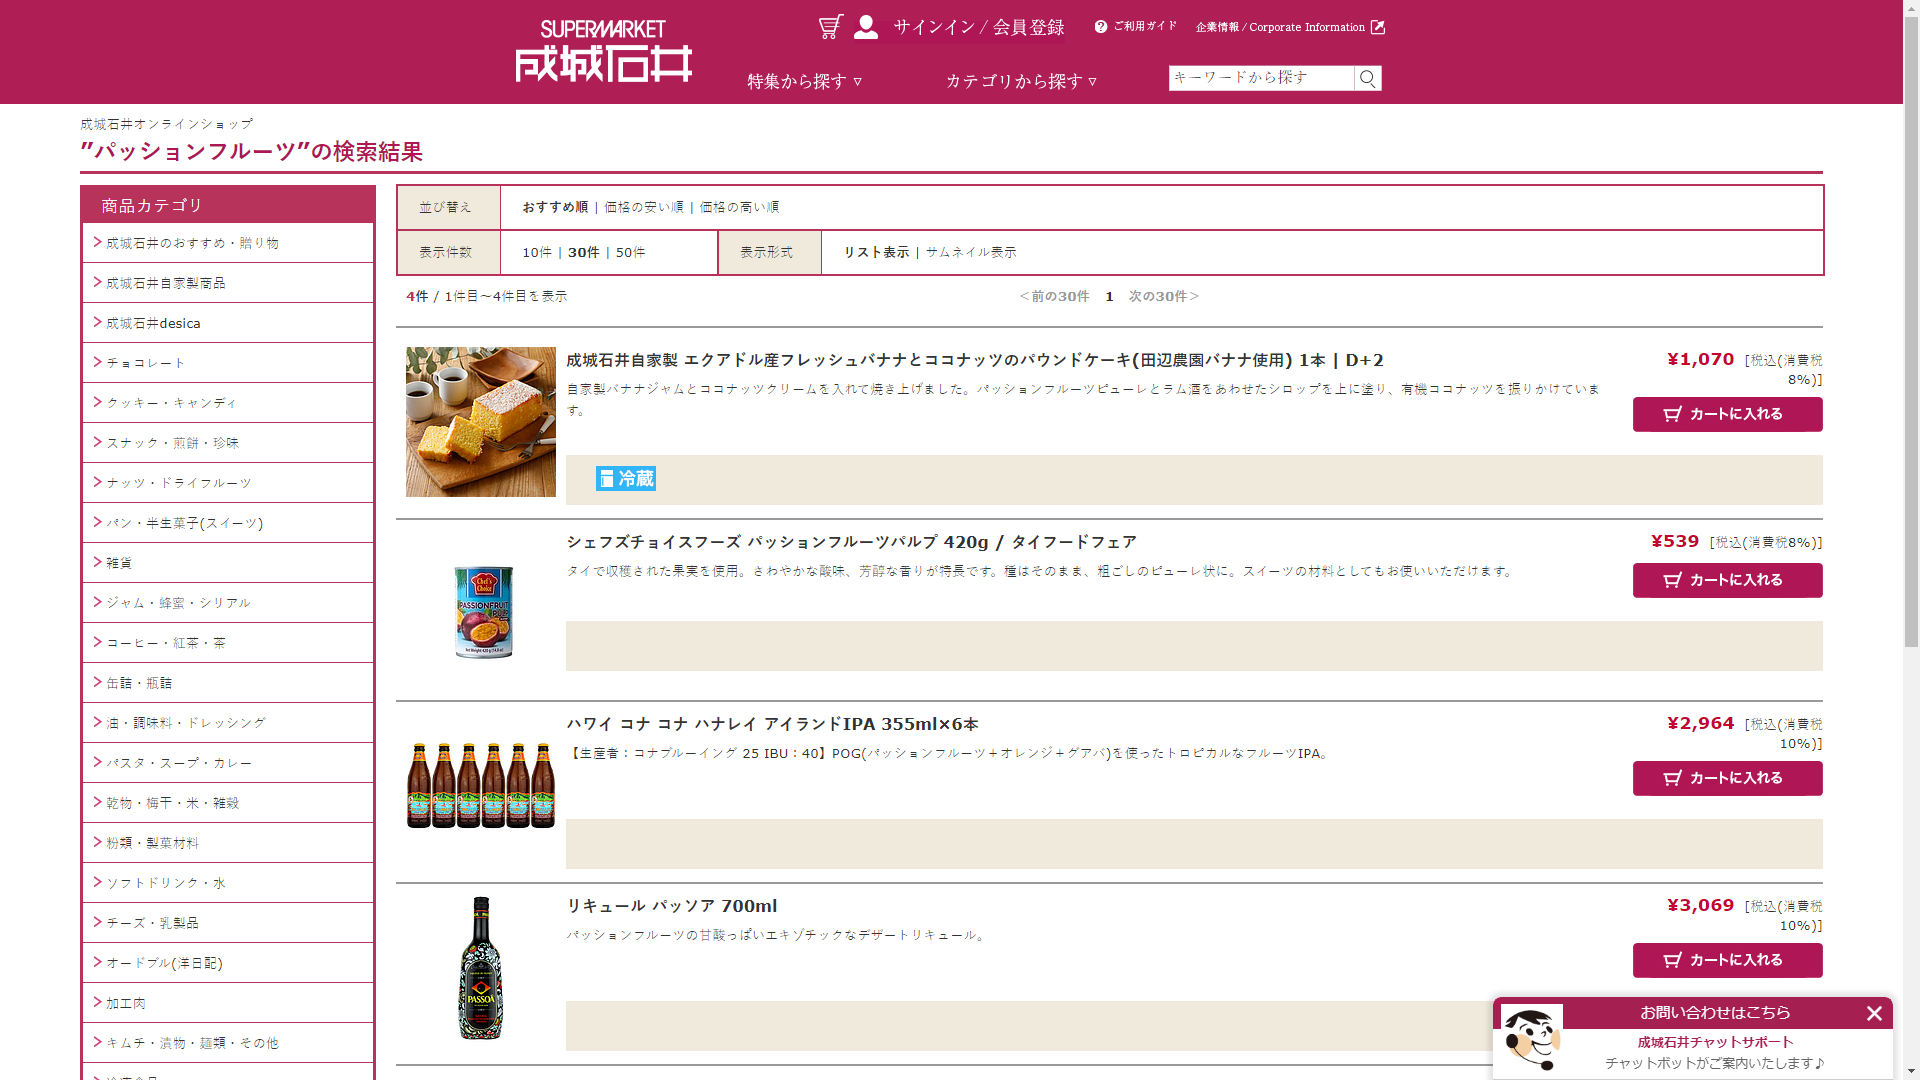Viewport: 1920px width, 1080px height.
Task: Sort by 価格の安い順
Action: pos(643,207)
